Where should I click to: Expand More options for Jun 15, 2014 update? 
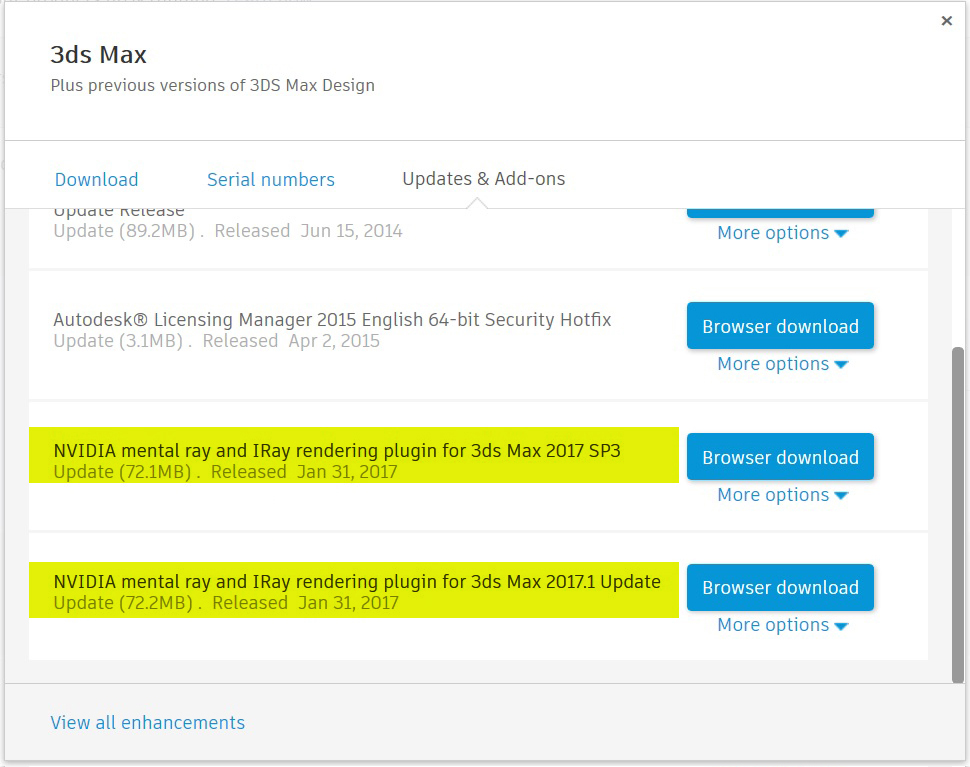[782, 233]
